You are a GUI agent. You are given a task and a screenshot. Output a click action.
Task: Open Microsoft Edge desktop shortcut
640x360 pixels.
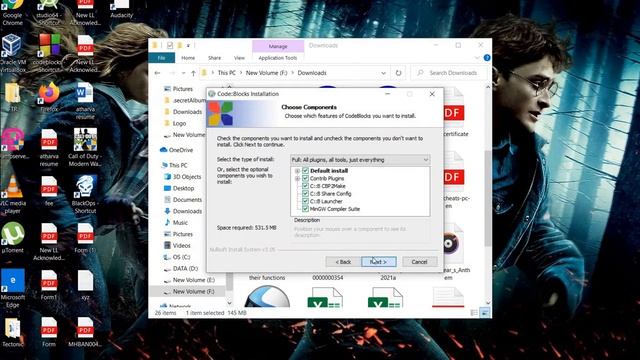(13, 289)
